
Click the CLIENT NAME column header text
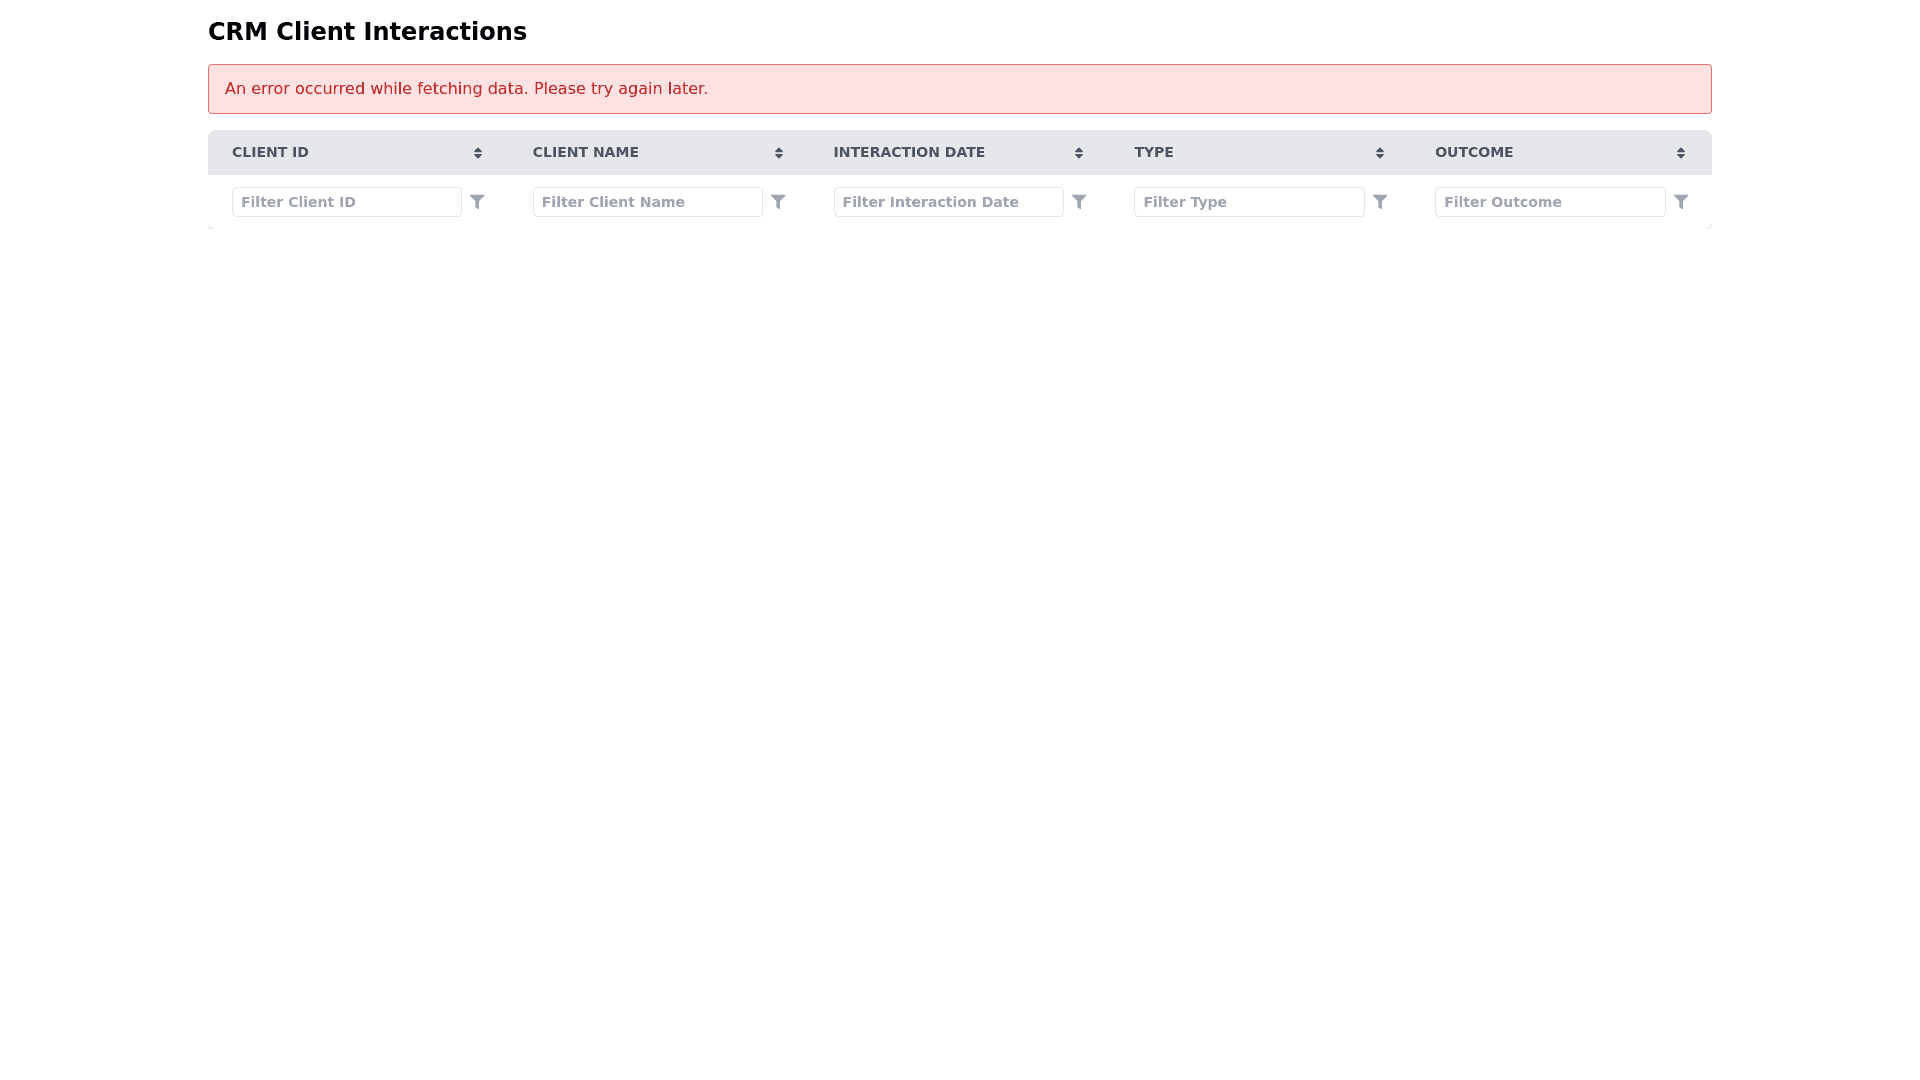click(585, 152)
